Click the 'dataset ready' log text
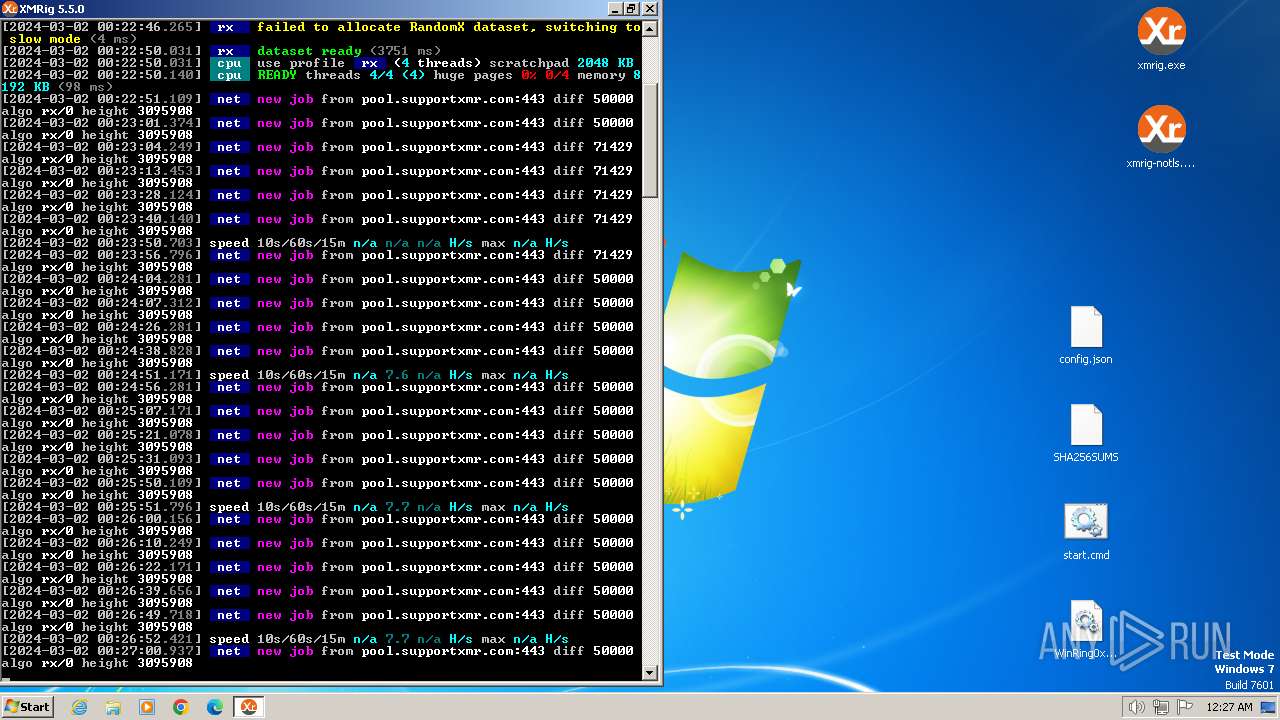Screen dimensions: 1280x720 [x=309, y=51]
